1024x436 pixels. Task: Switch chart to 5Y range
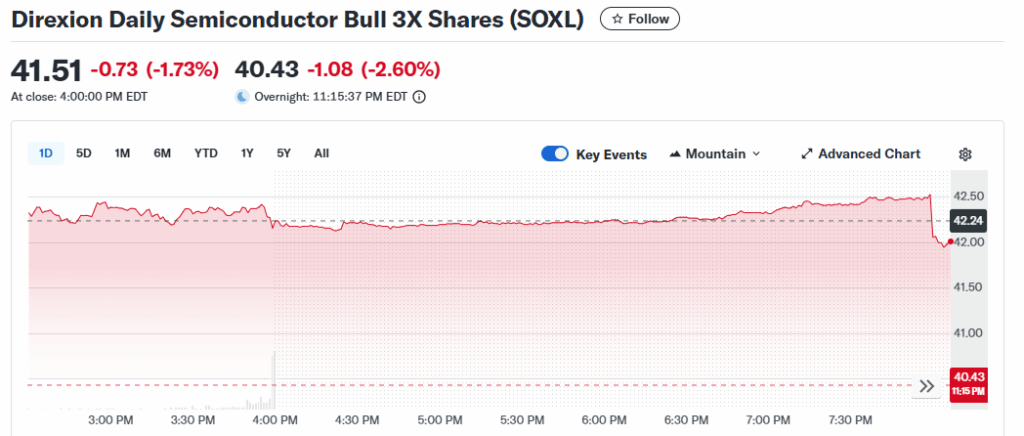point(284,153)
